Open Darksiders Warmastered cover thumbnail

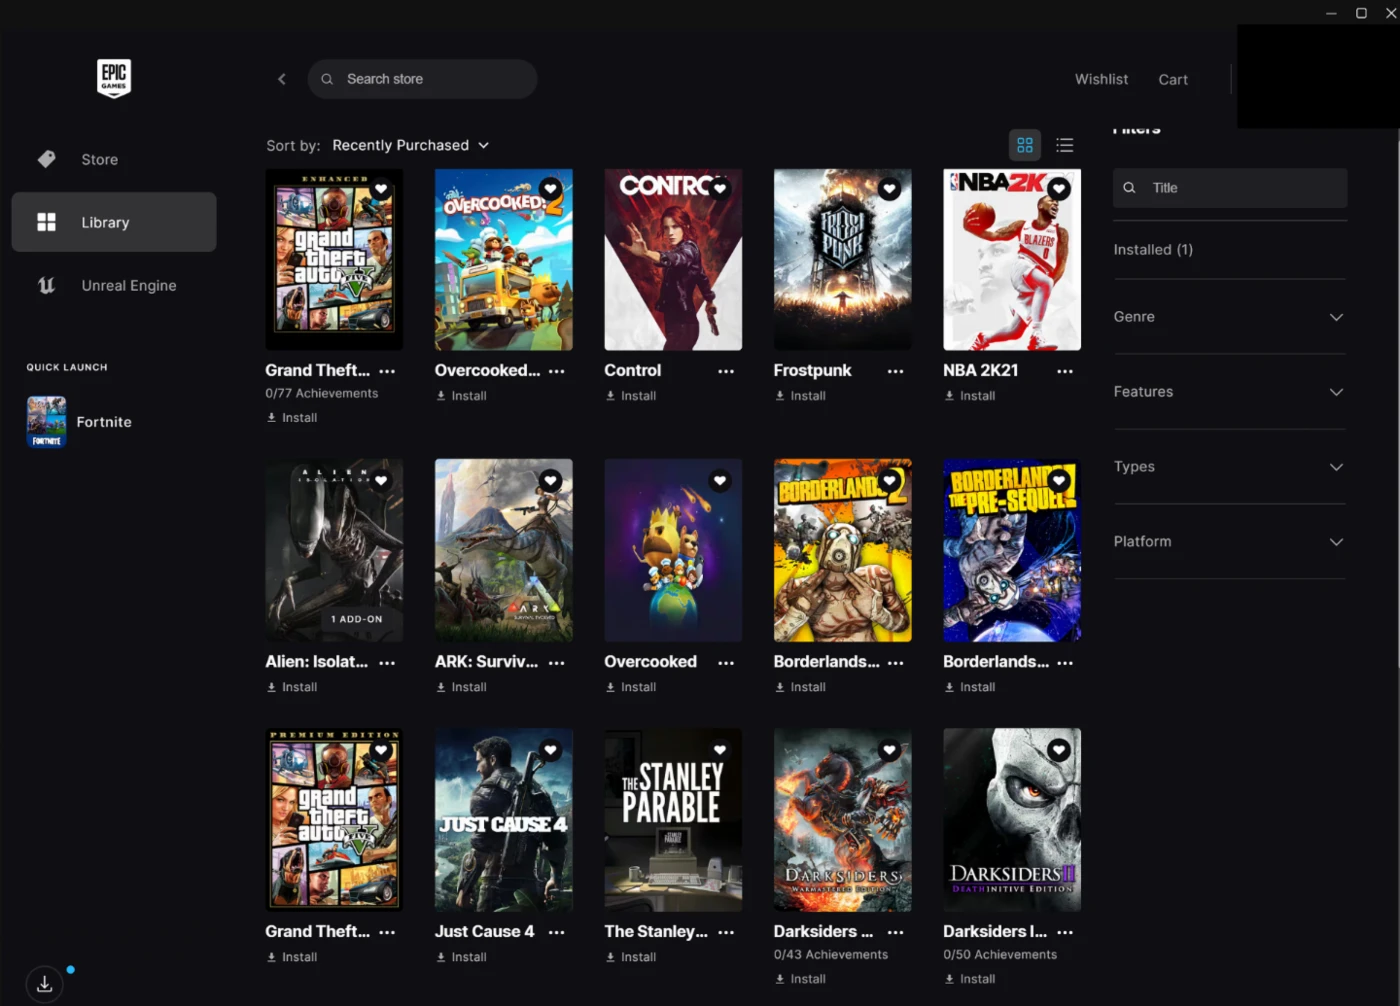tap(843, 820)
